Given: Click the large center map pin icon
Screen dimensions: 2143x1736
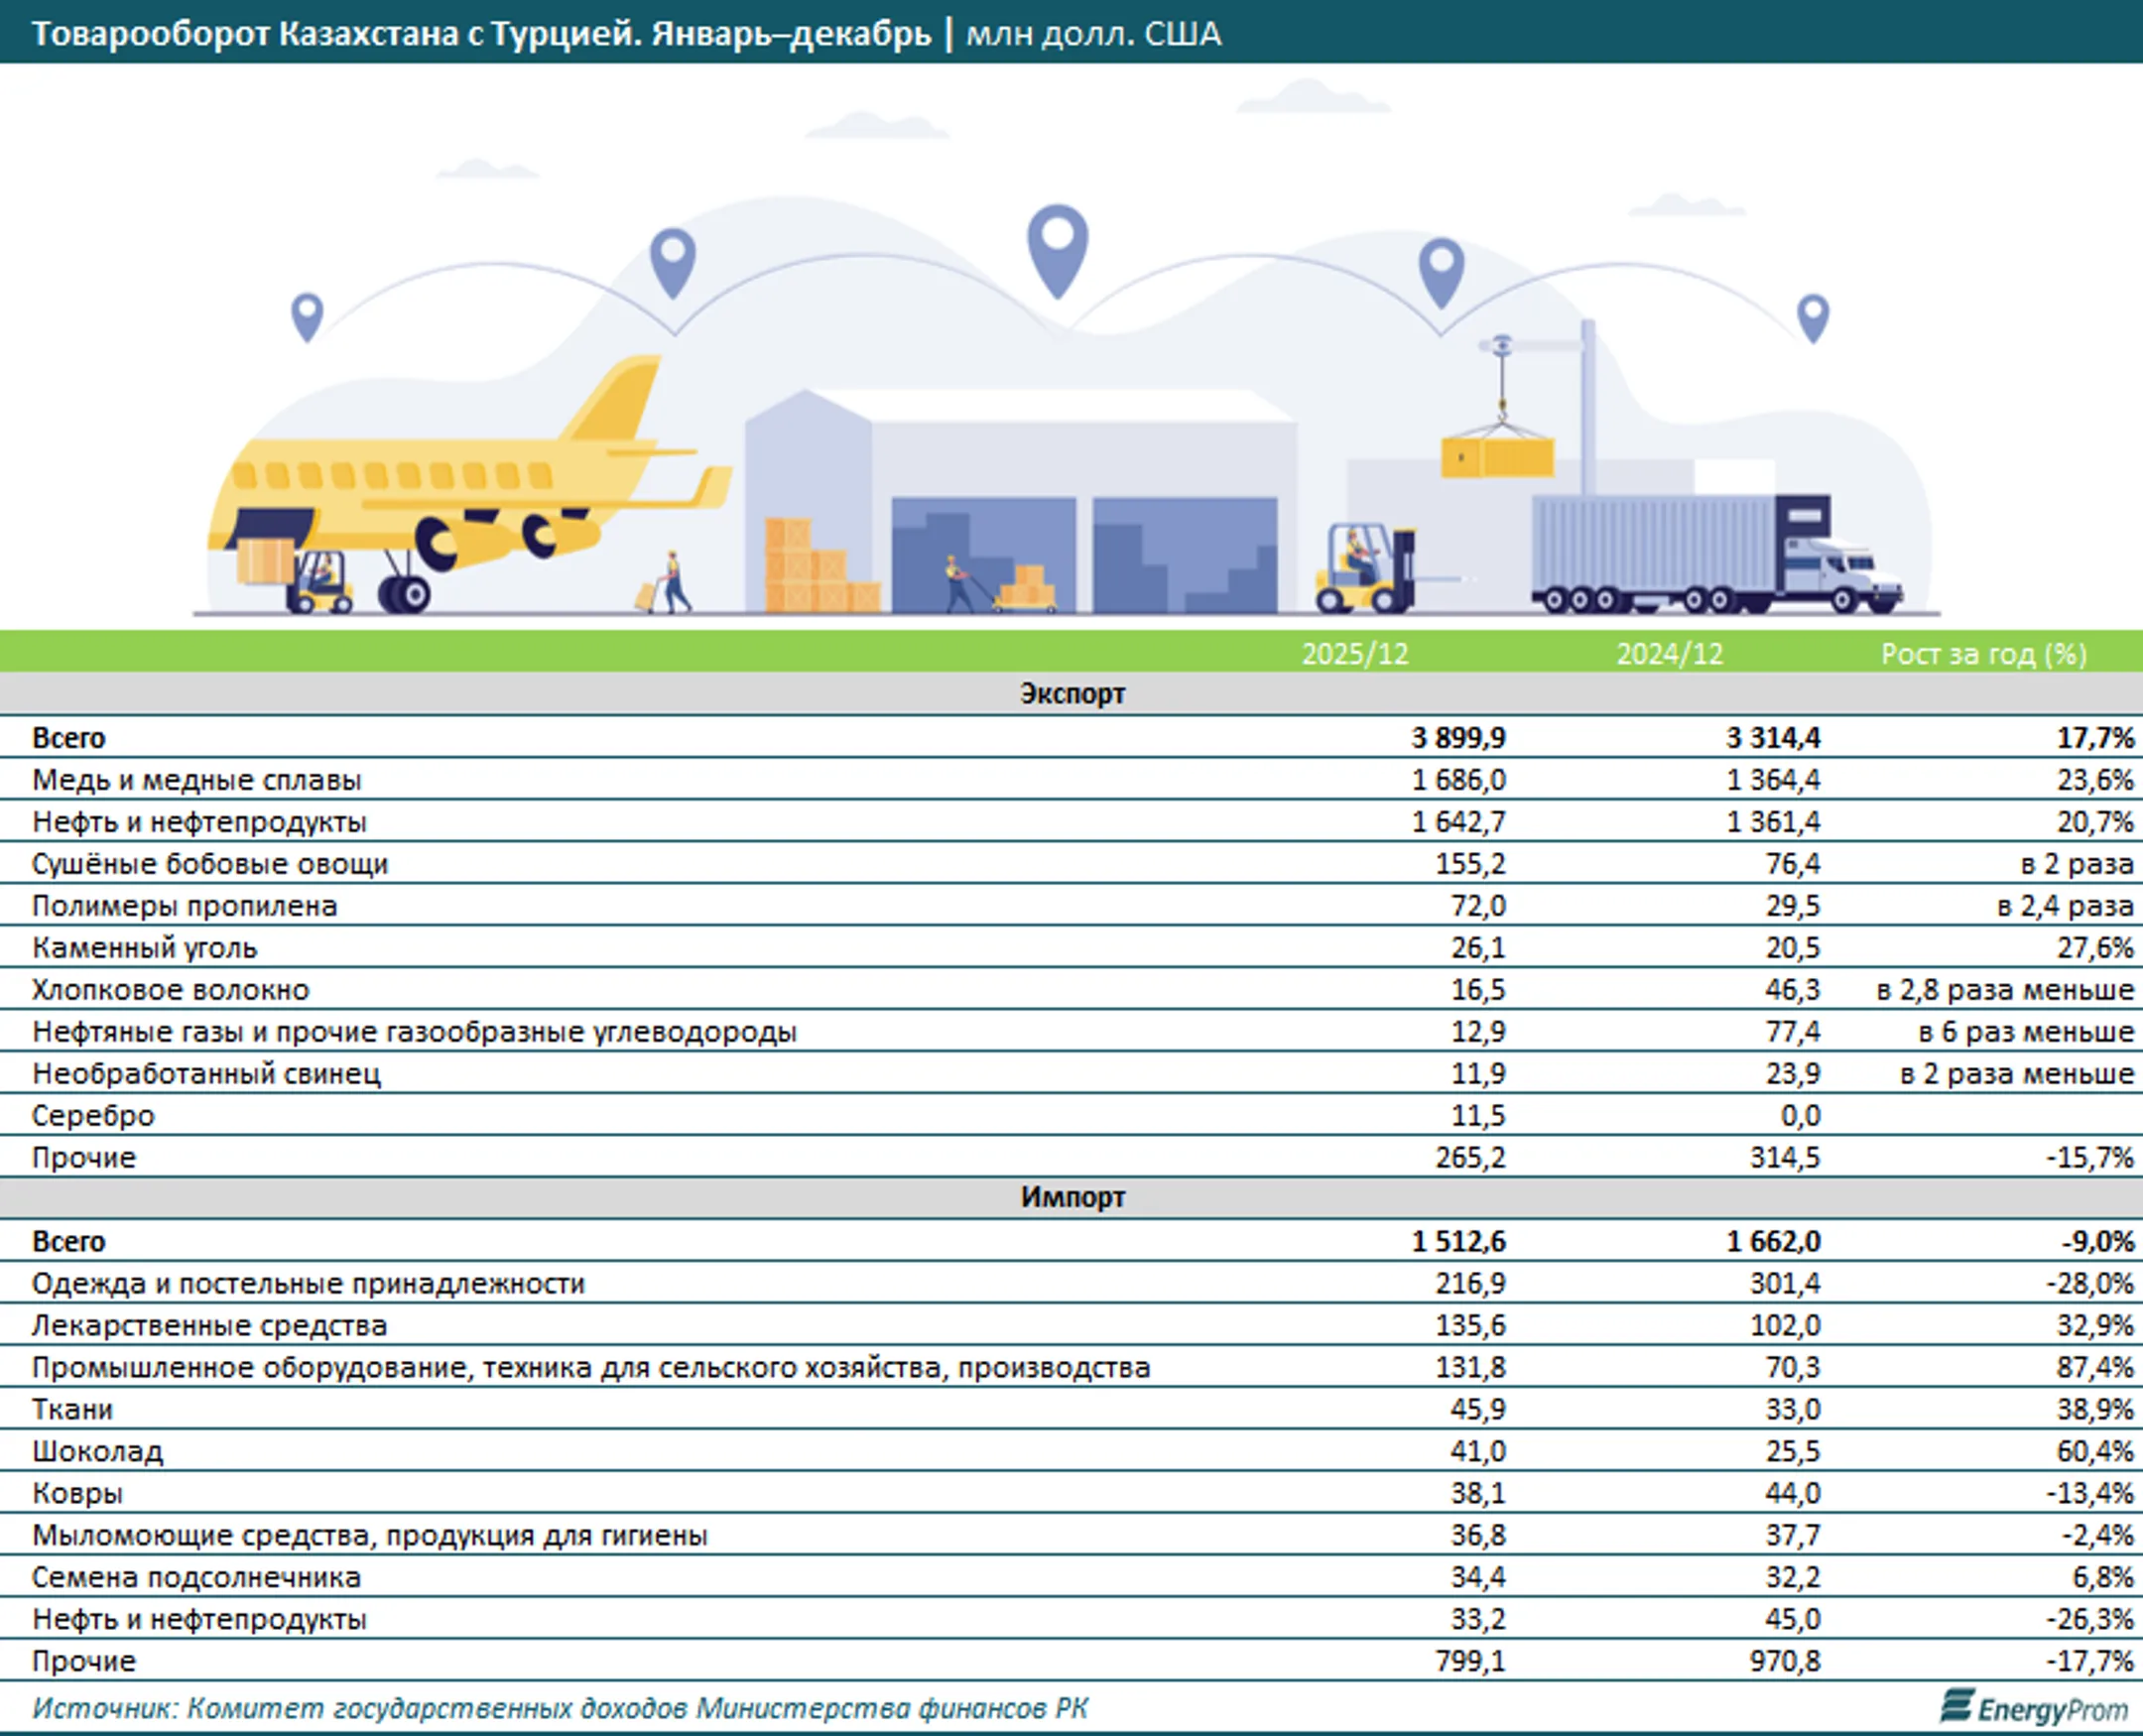Looking at the screenshot, I should tap(1058, 251).
